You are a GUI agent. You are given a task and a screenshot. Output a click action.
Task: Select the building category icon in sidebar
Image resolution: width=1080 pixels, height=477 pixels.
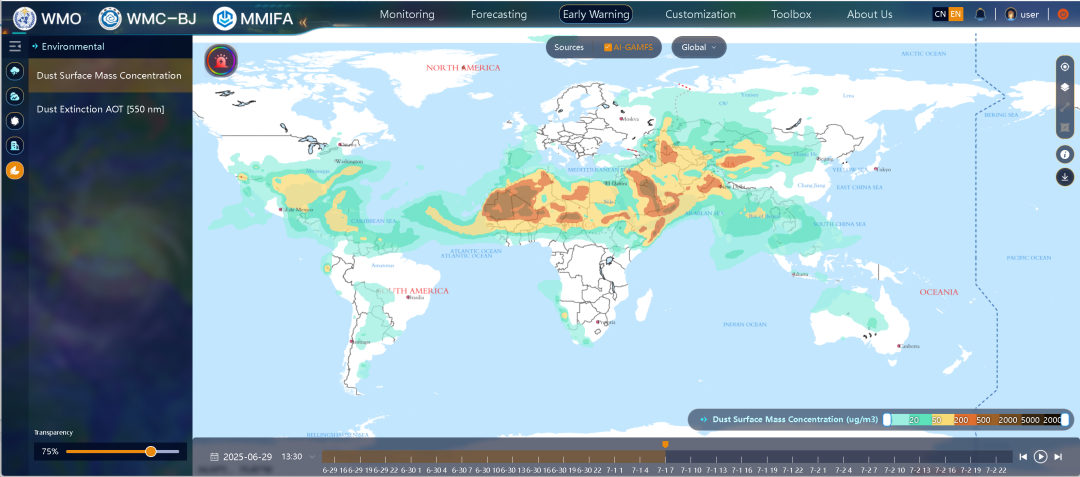tap(14, 146)
